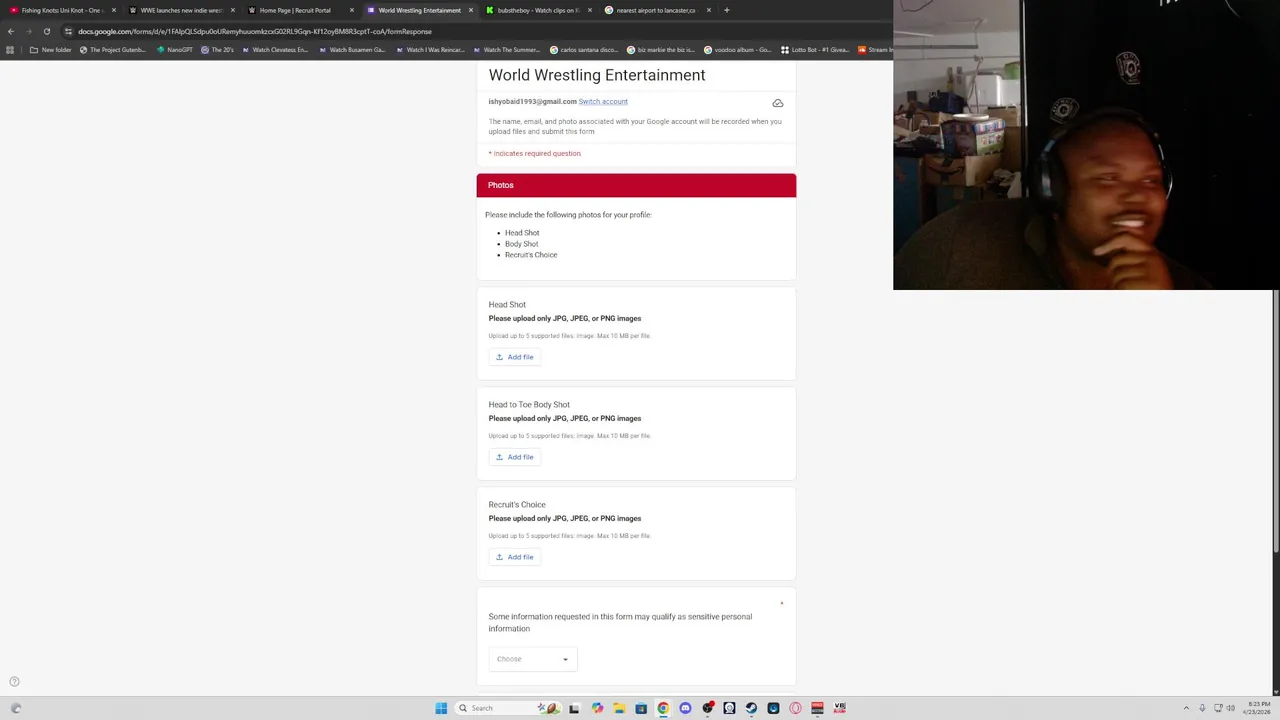Click the Switch account link

[x=603, y=101]
